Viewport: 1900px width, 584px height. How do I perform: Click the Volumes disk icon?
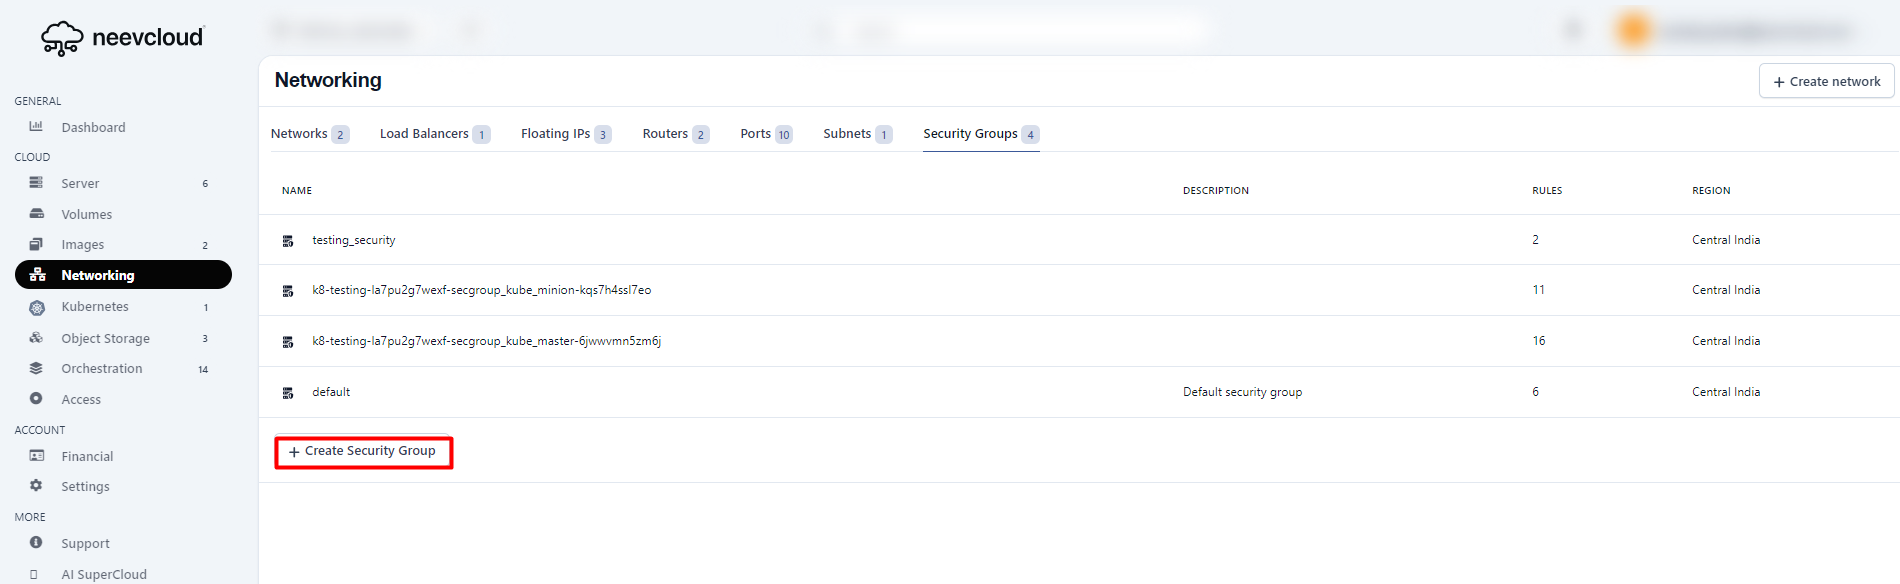pyautogui.click(x=36, y=214)
